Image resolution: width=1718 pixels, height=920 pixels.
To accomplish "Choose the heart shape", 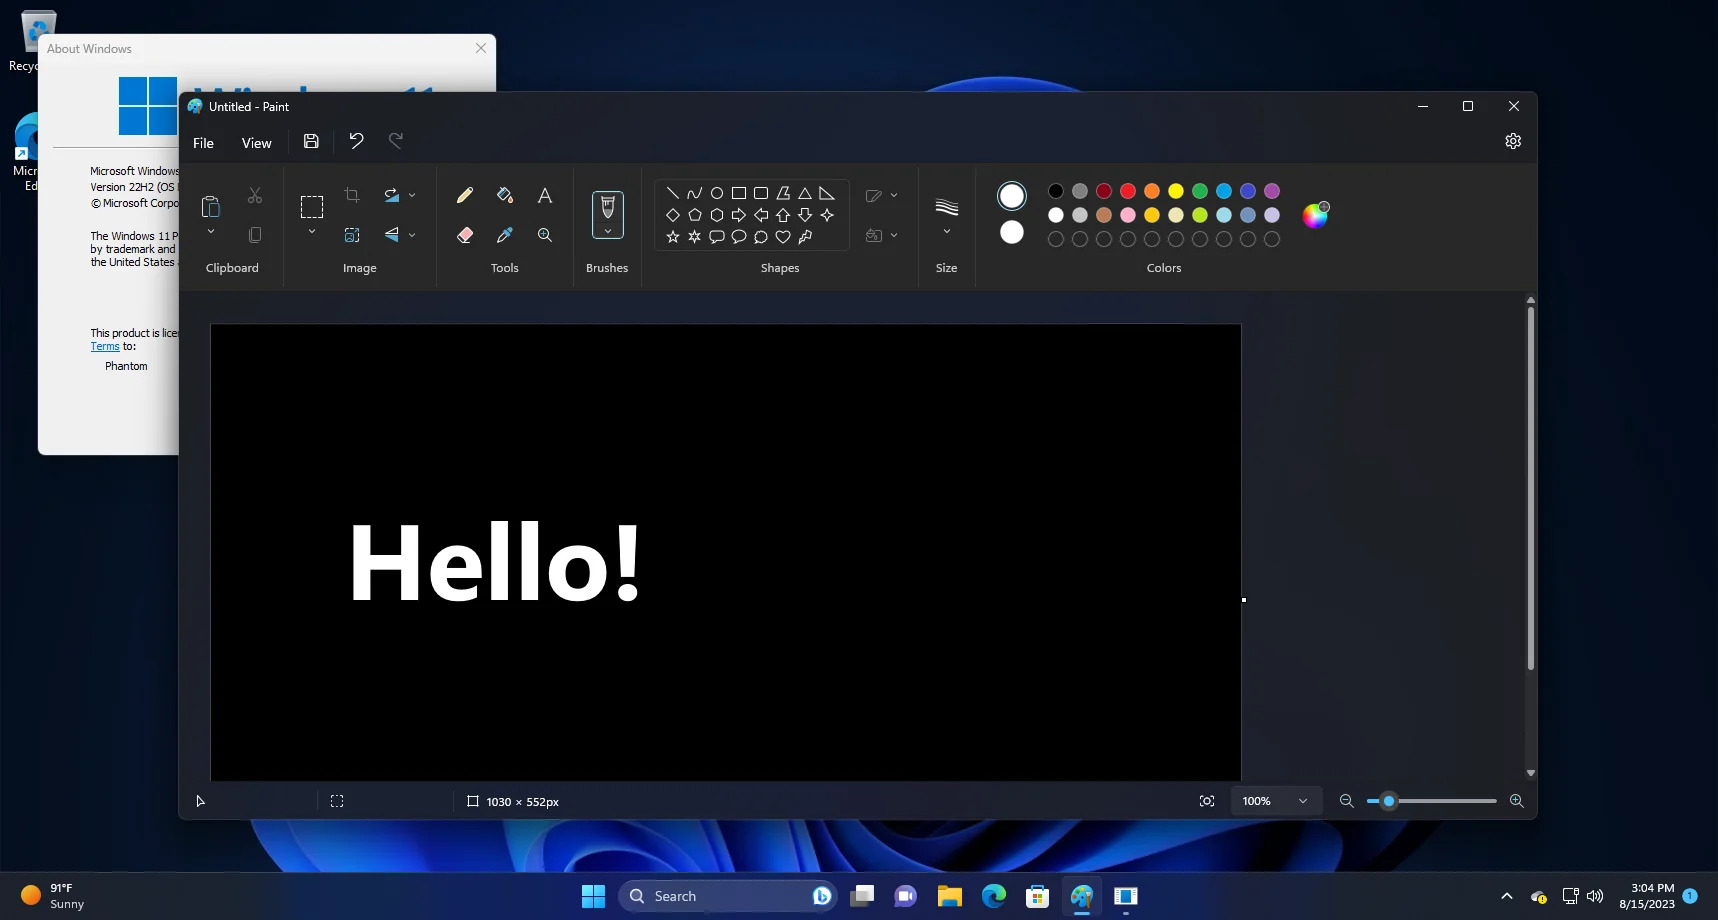I will pyautogui.click(x=783, y=237).
